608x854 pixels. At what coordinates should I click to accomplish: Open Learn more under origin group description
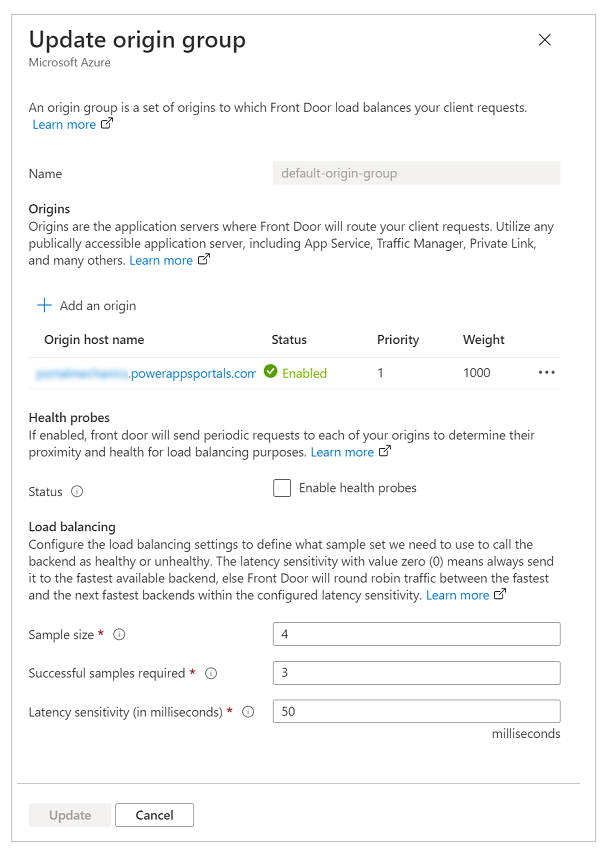coord(62,124)
